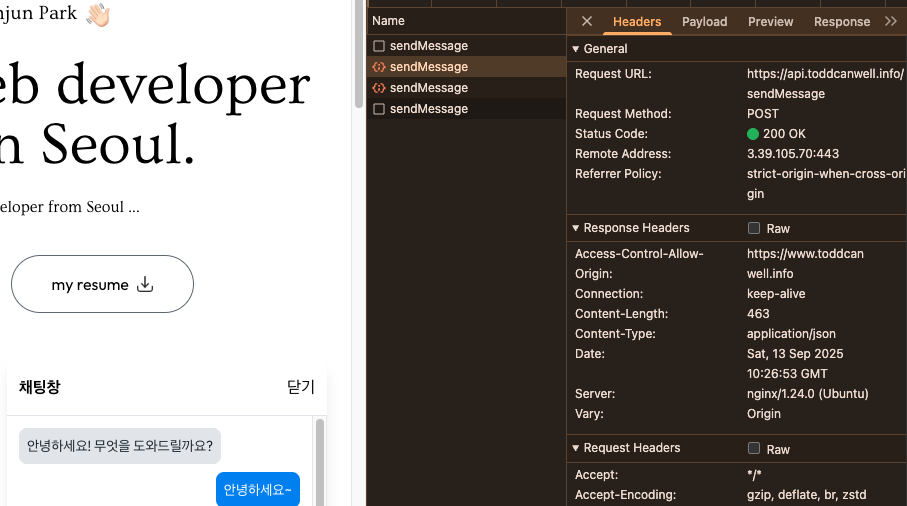Click the Request URL value
The width and height of the screenshot is (907, 506).
pos(825,84)
